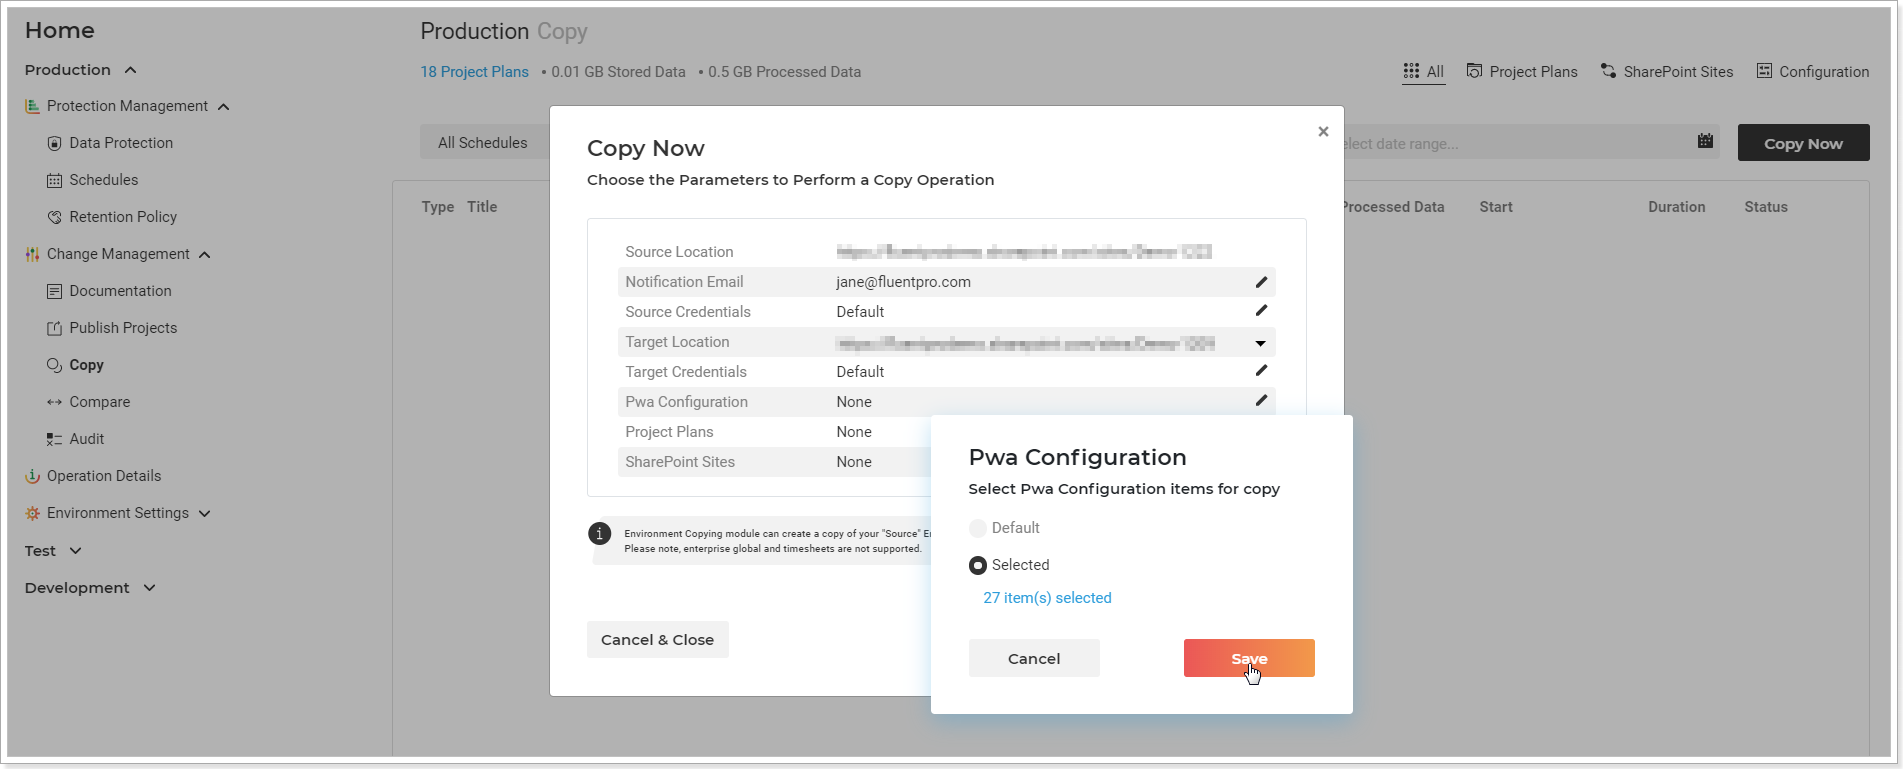Select the Selected radio option
The width and height of the screenshot is (1903, 769).
[978, 565]
